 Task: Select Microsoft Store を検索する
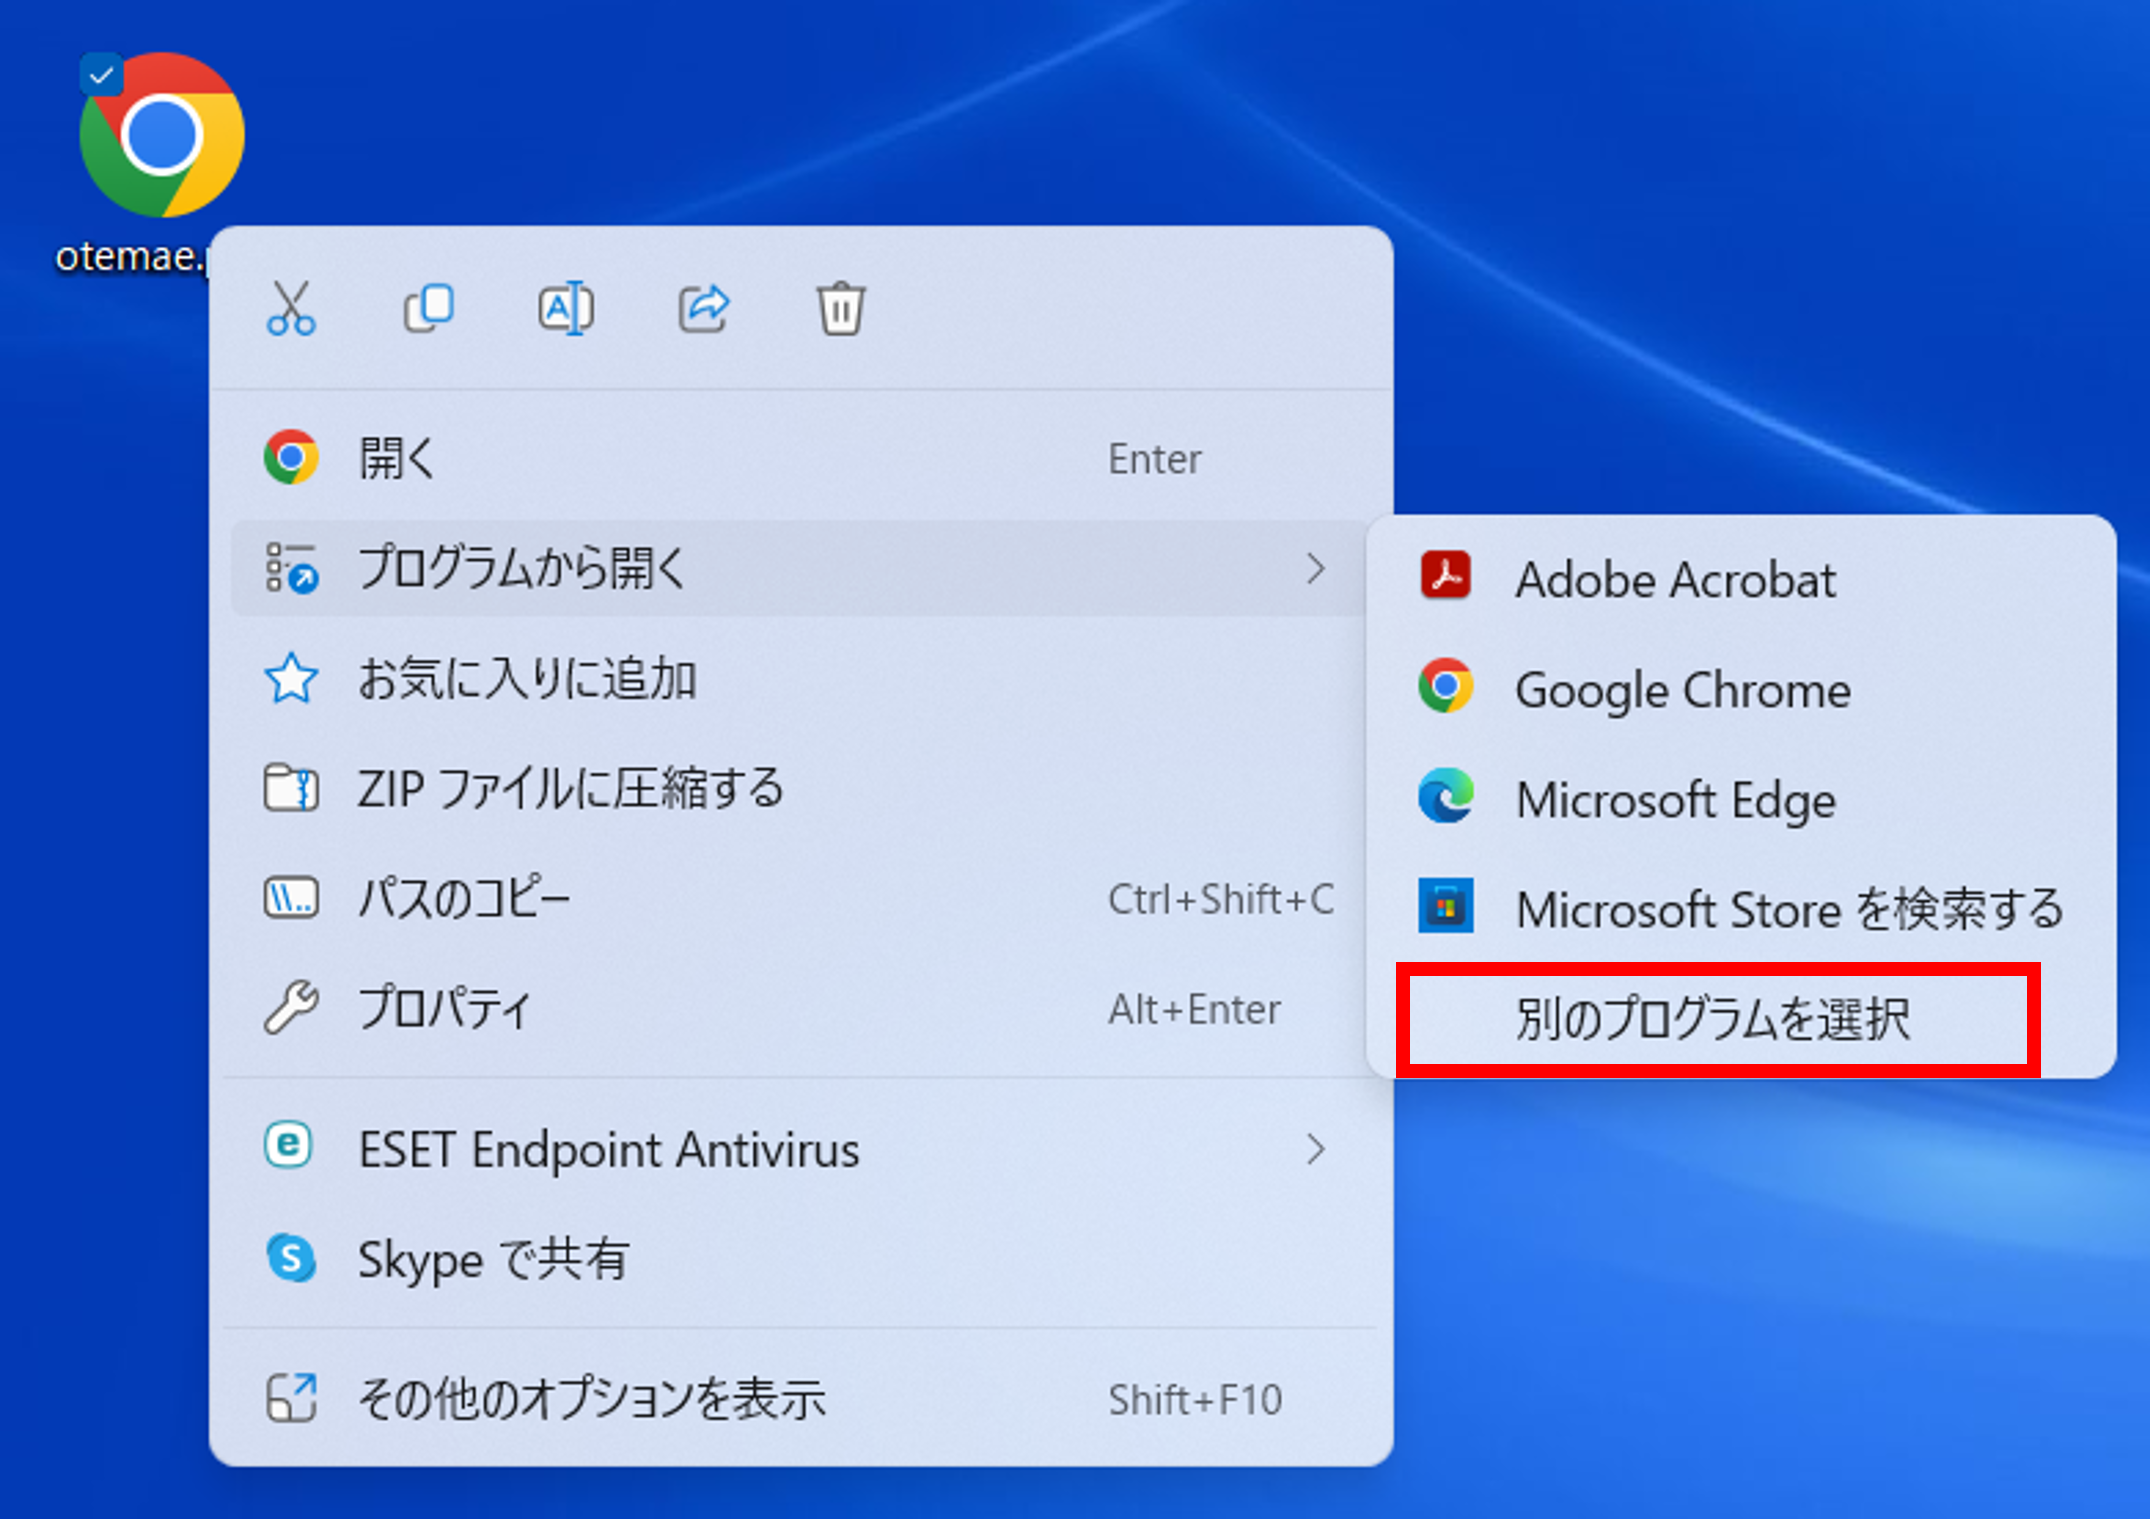click(1740, 910)
